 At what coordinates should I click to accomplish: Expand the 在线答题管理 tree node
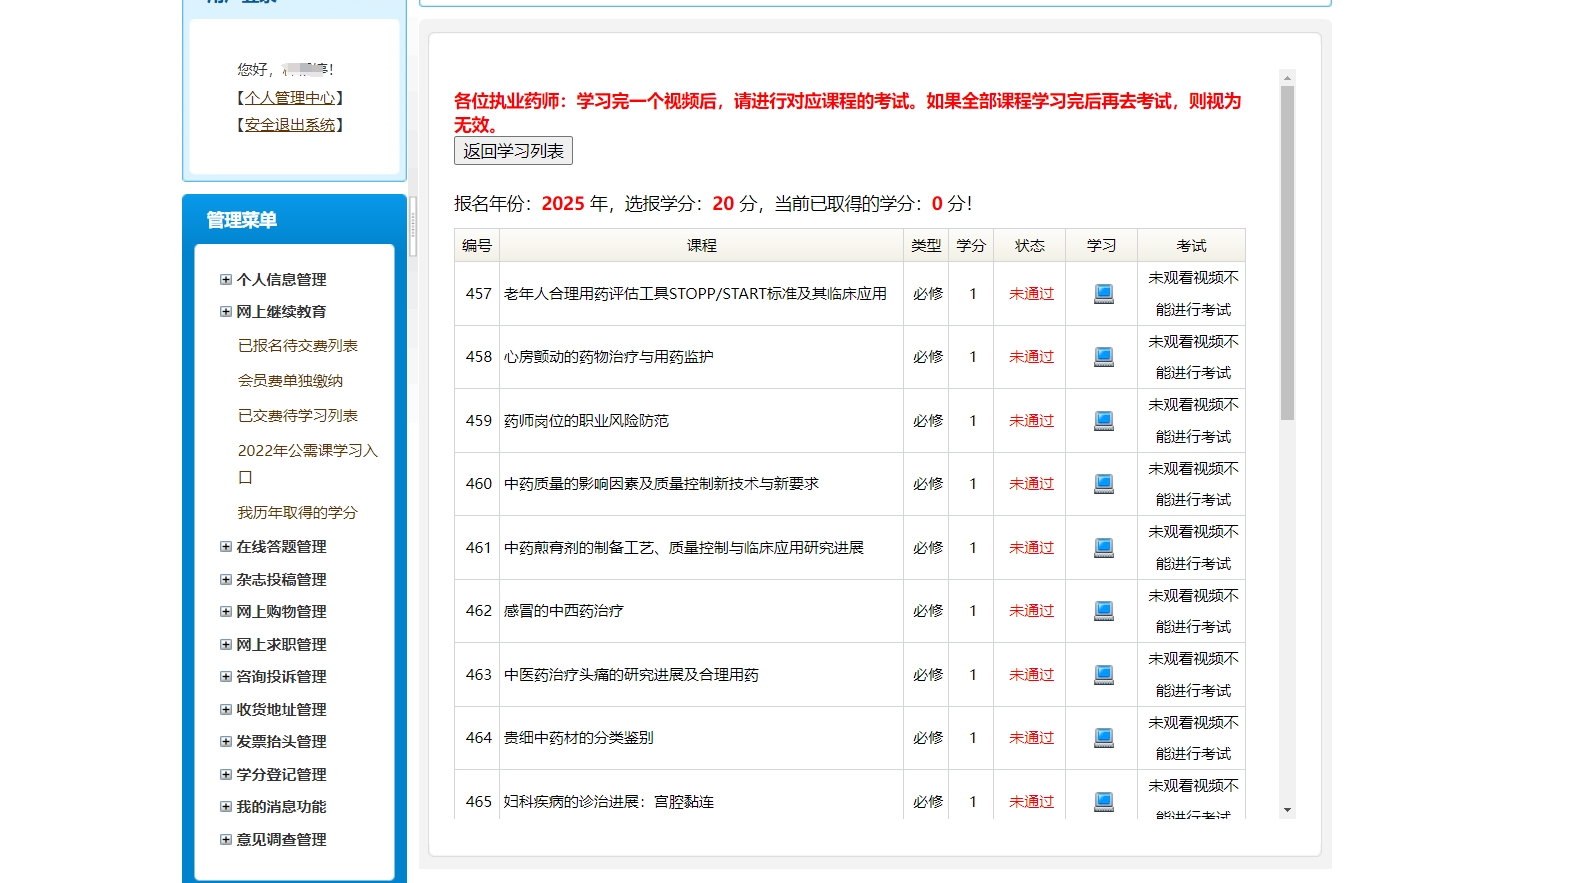click(x=226, y=547)
